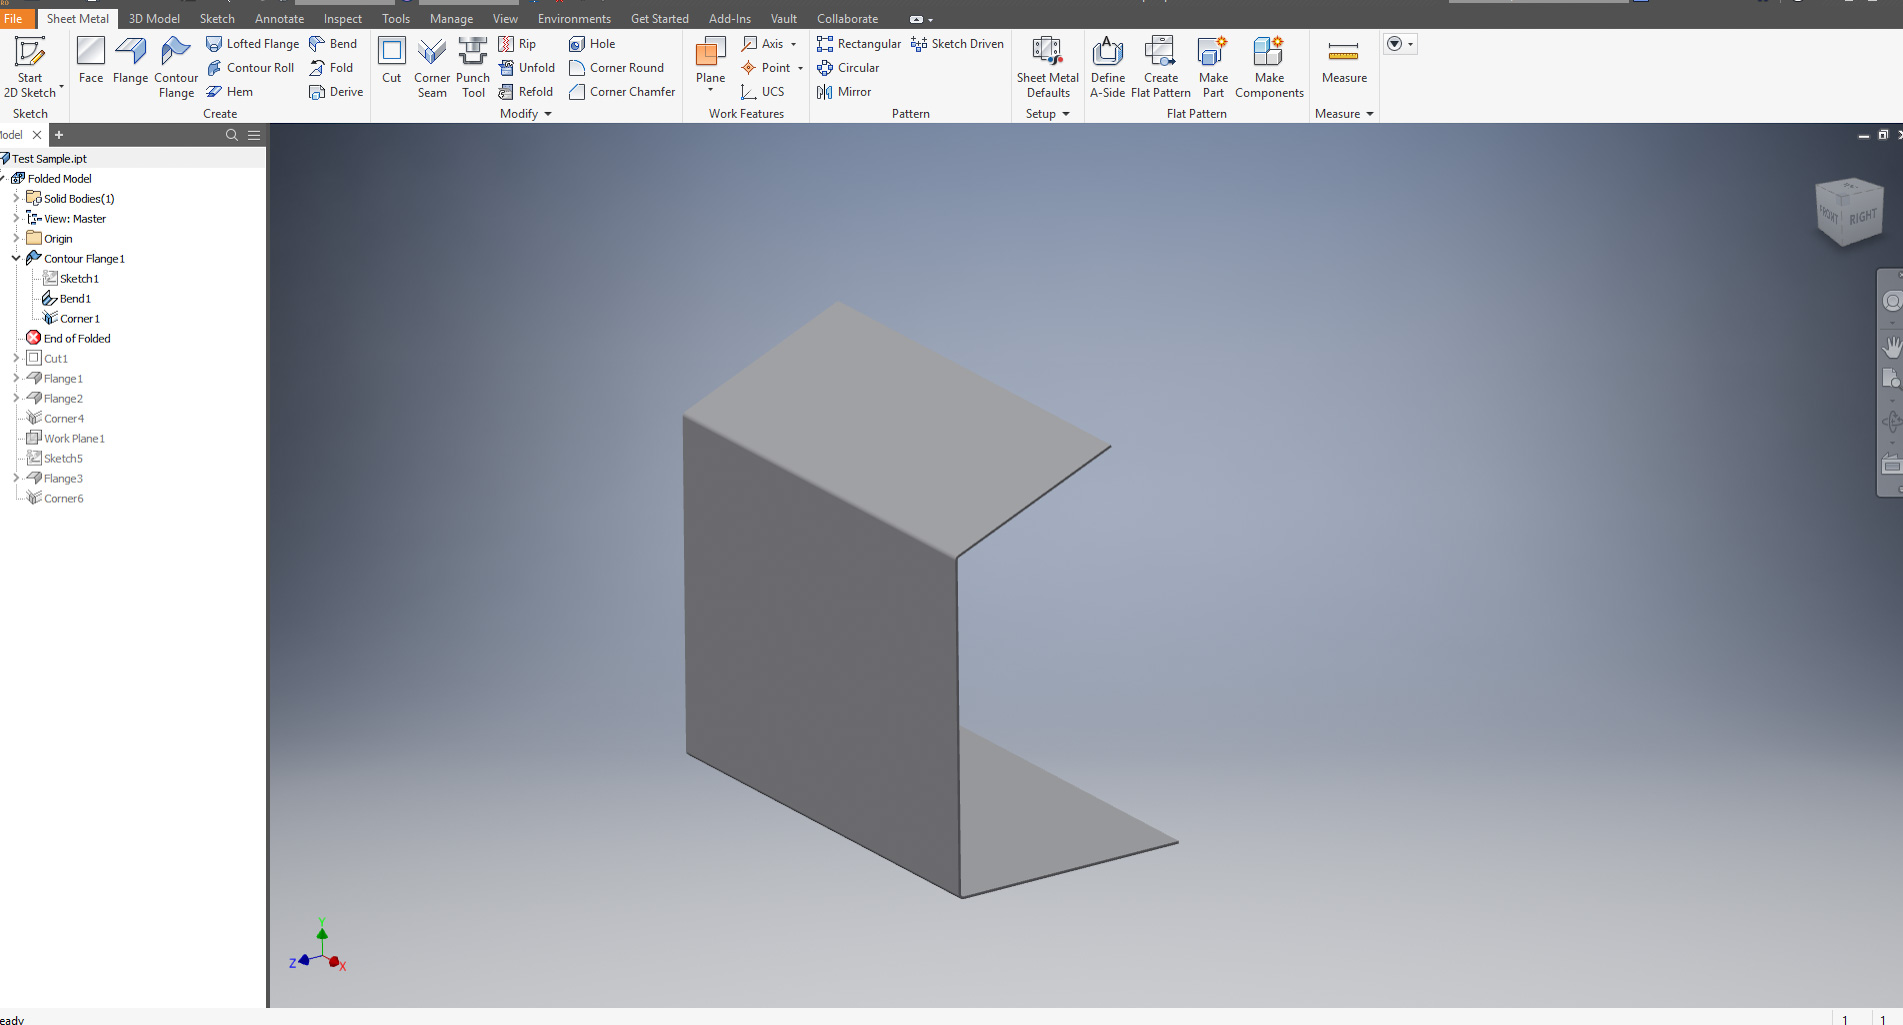
Task: Expand the Plane dropdown in Work Features
Action: (x=710, y=91)
